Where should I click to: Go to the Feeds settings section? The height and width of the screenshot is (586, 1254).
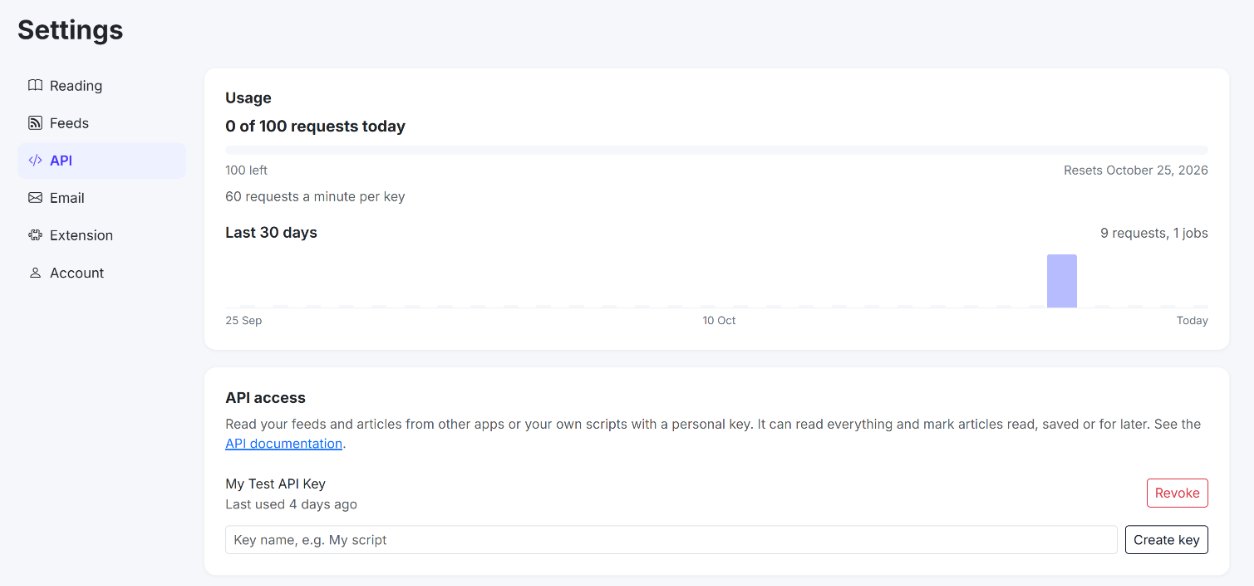click(x=102, y=123)
